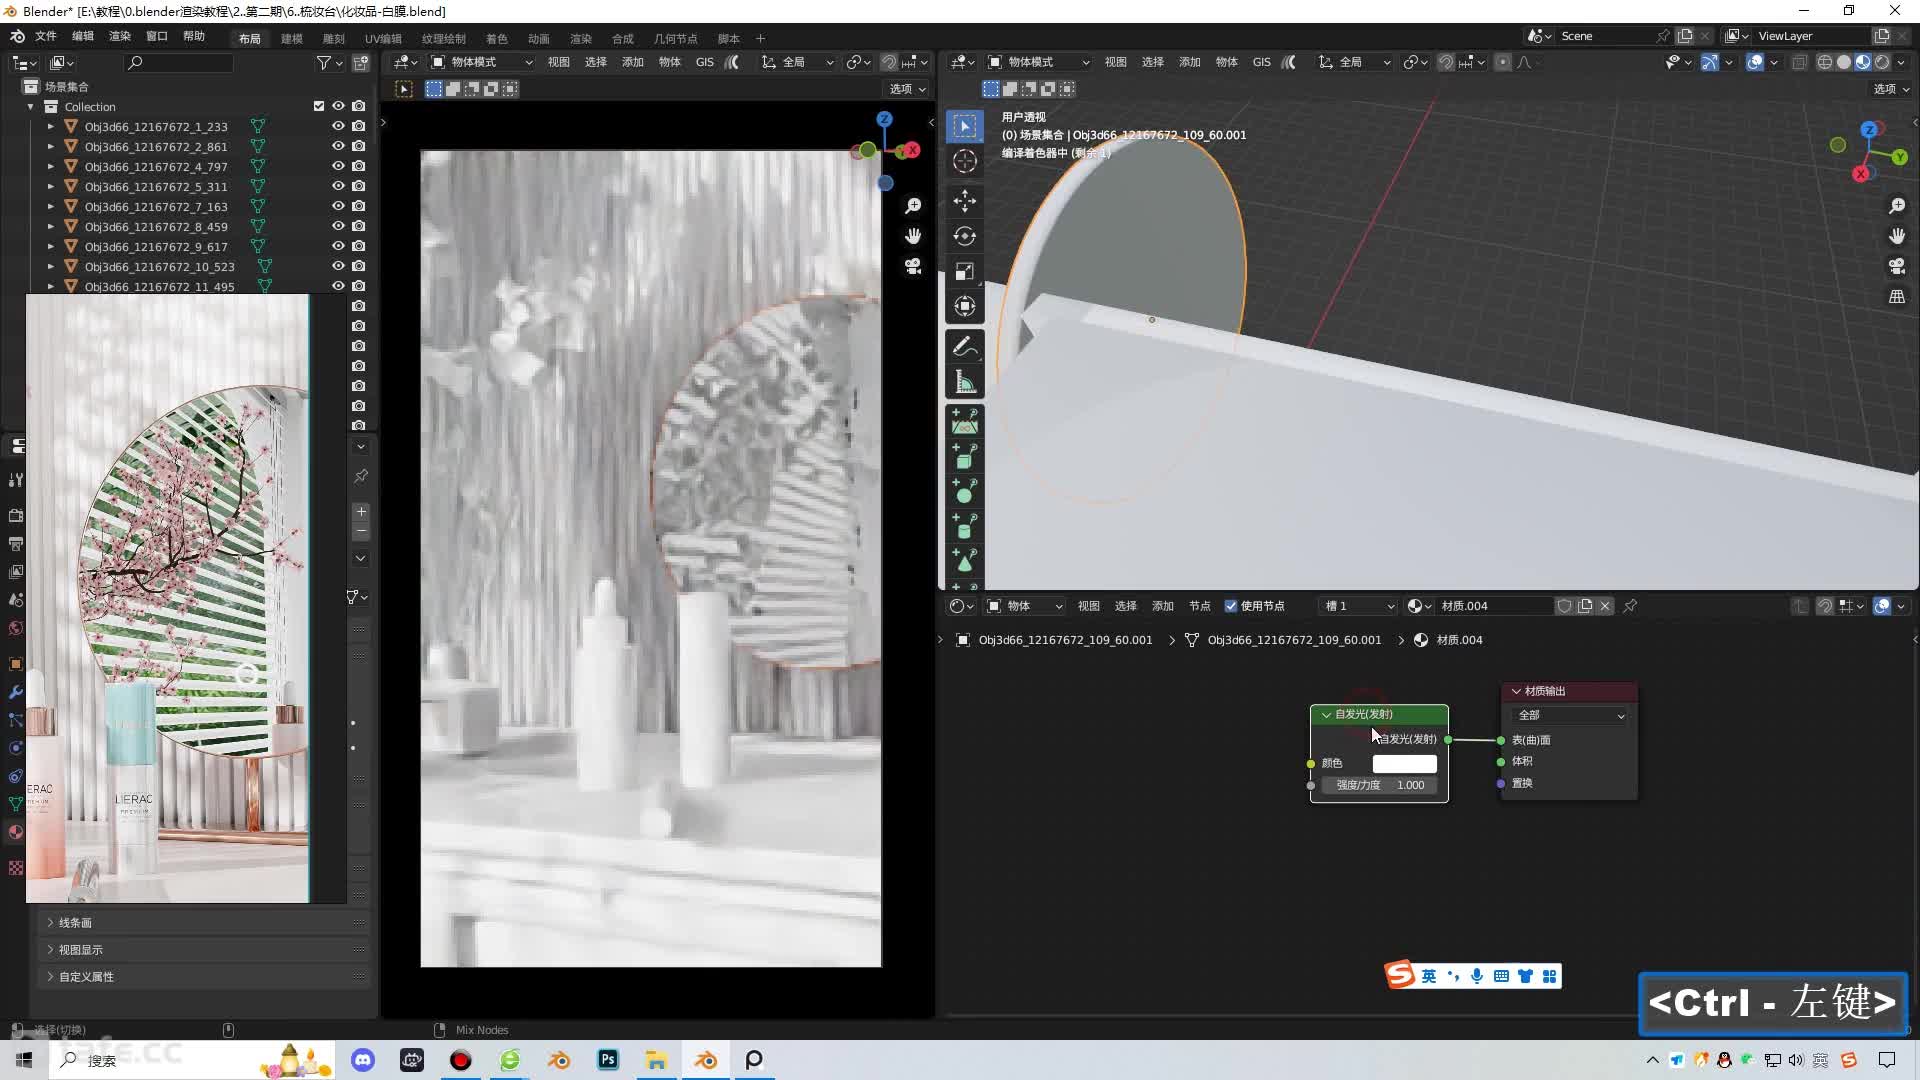Select the Add Cube tool
The width and height of the screenshot is (1920, 1080).
click(x=964, y=456)
